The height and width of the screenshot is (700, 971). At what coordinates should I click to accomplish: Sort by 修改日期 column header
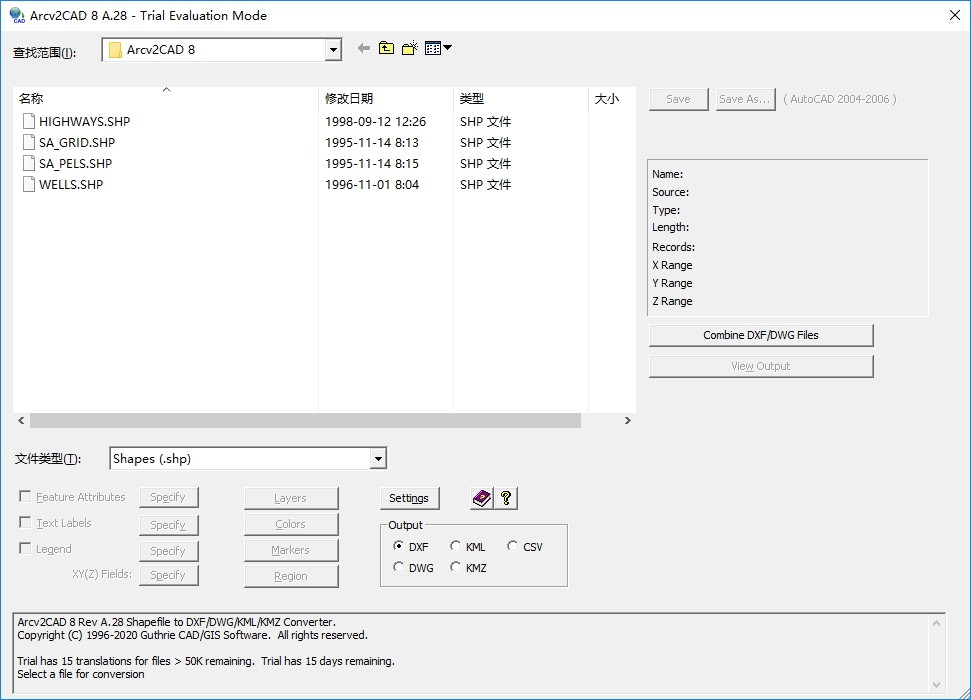(x=386, y=98)
